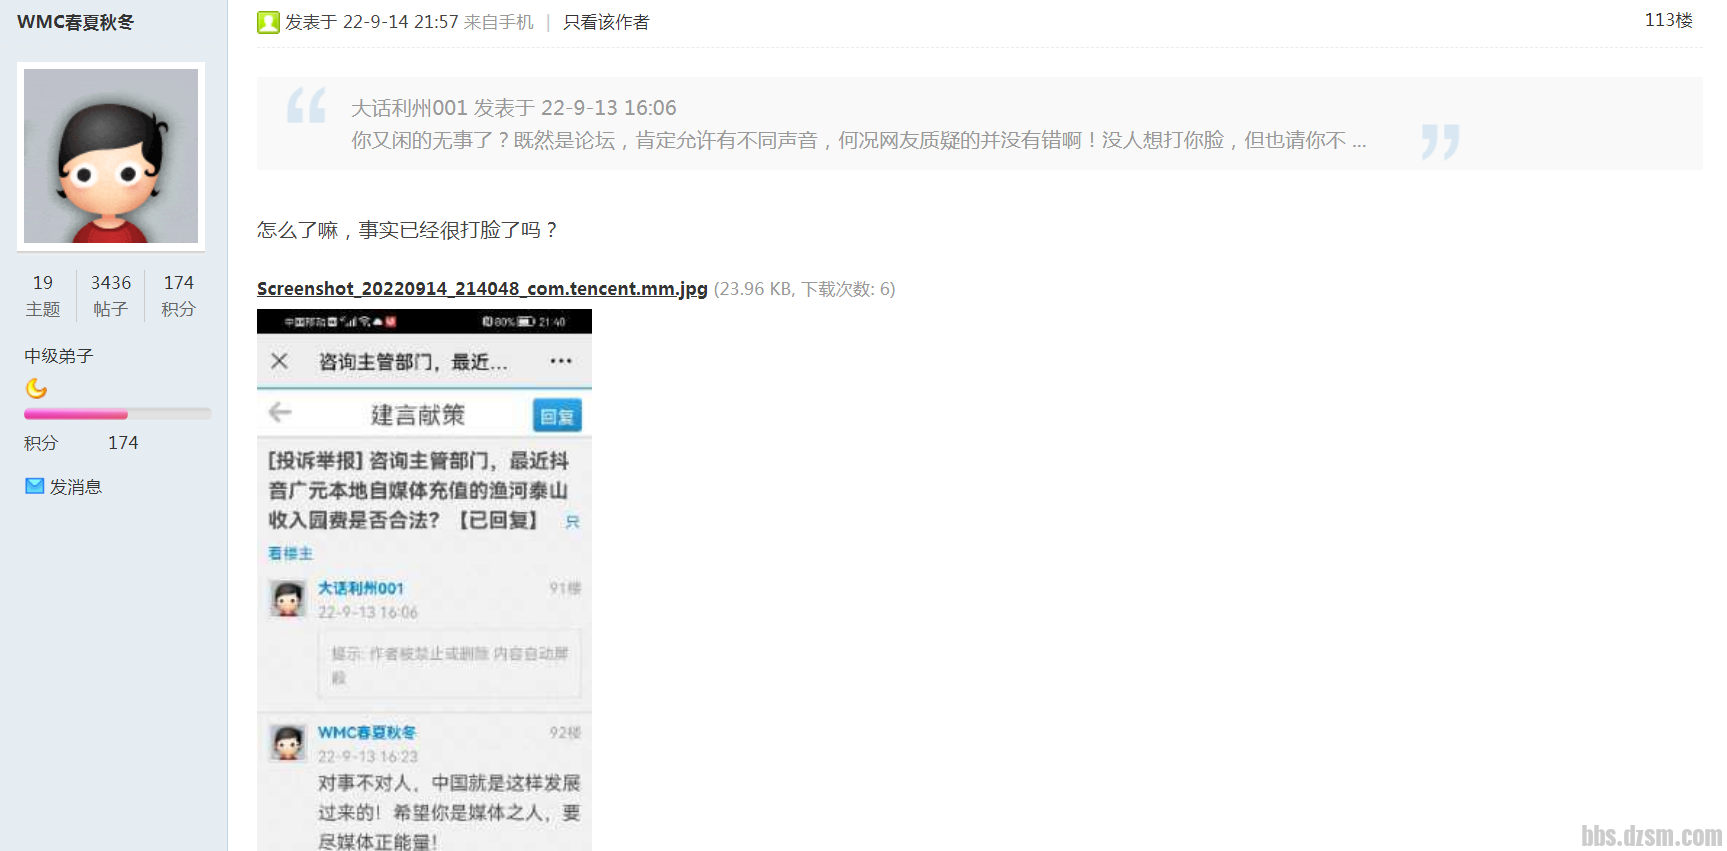Open the quoted 大话利州001 post header
Image resolution: width=1727 pixels, height=851 pixels.
tap(513, 108)
